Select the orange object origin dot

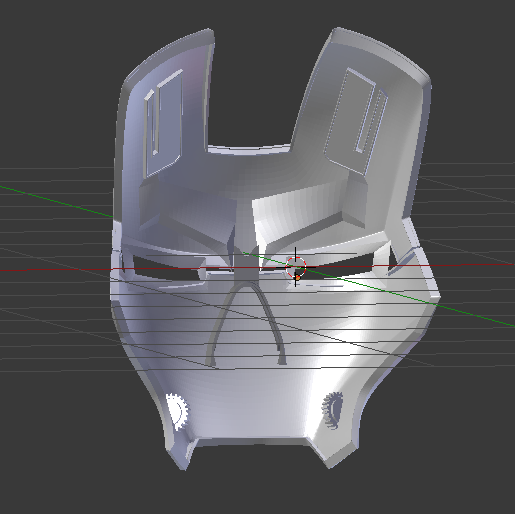pyautogui.click(x=298, y=277)
